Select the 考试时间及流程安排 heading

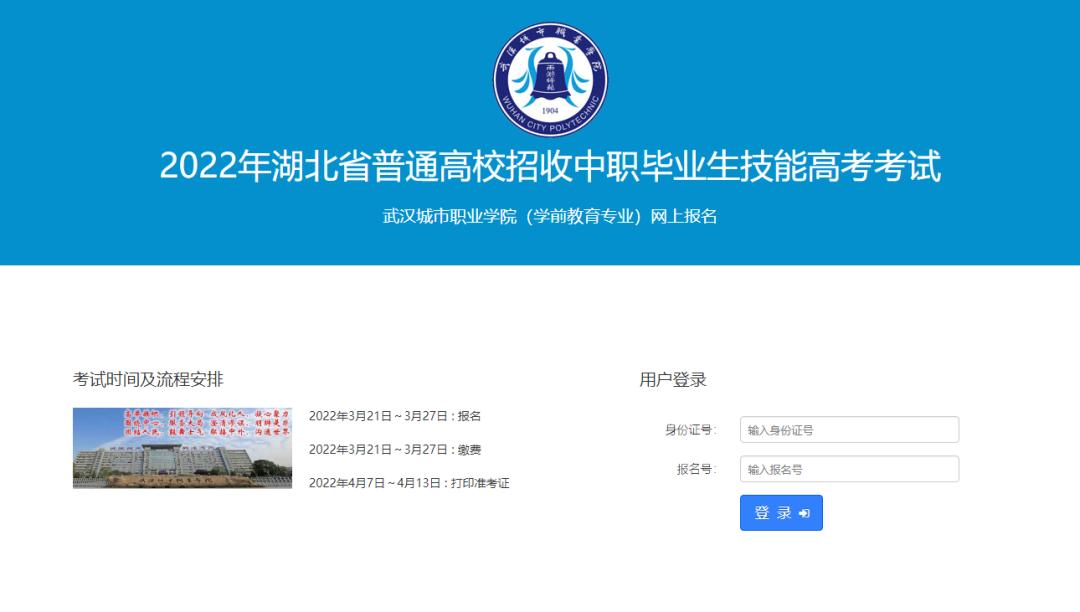[148, 379]
